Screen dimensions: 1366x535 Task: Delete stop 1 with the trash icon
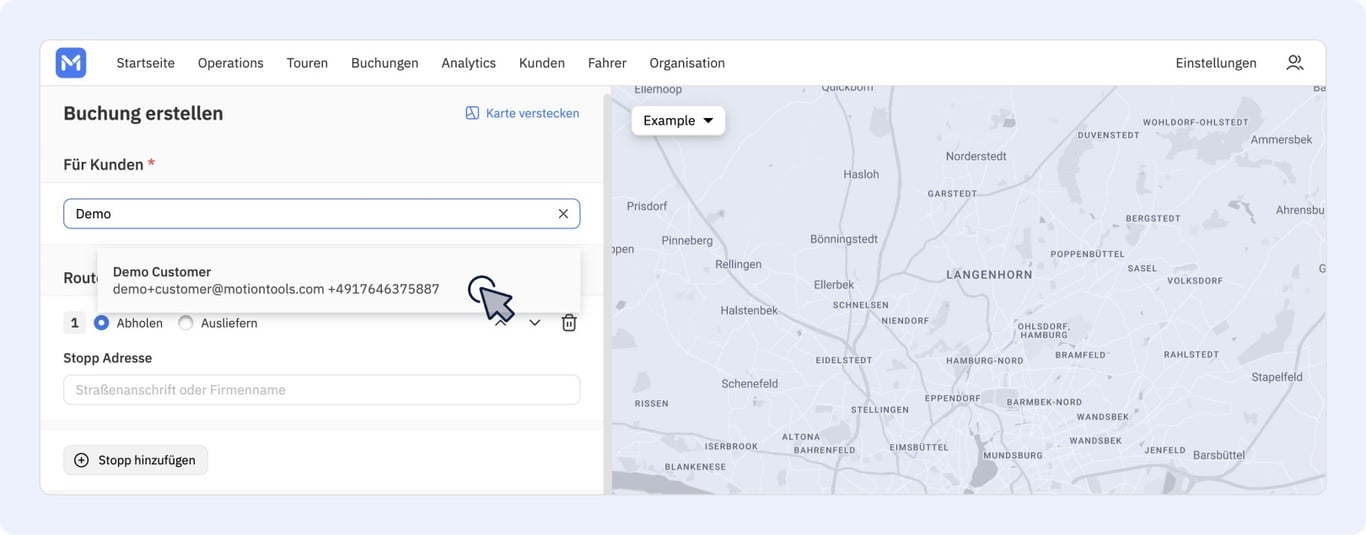pyautogui.click(x=569, y=323)
